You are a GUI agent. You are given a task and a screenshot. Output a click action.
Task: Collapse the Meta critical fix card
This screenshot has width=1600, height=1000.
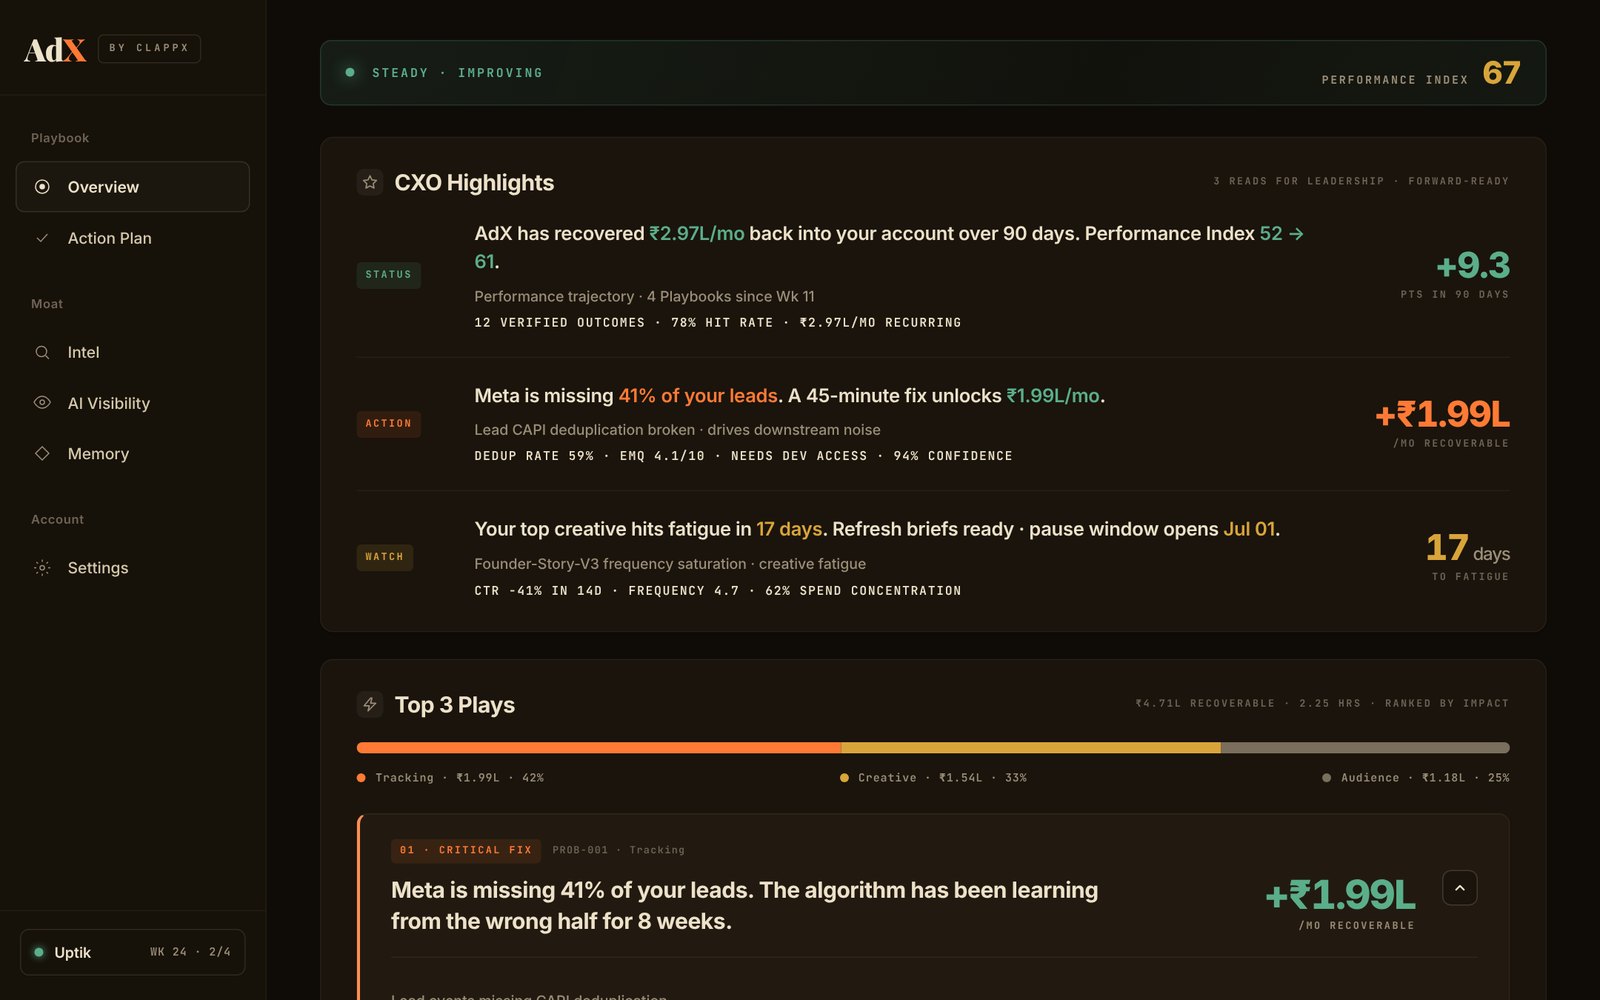click(x=1460, y=888)
